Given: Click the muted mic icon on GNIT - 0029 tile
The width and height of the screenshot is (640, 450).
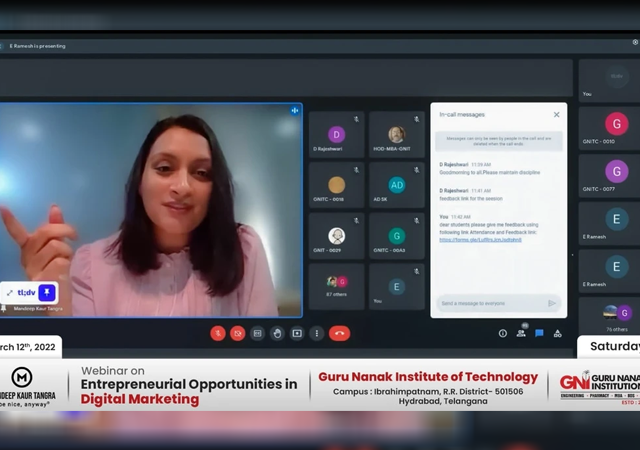Looking at the screenshot, I should point(356,221).
